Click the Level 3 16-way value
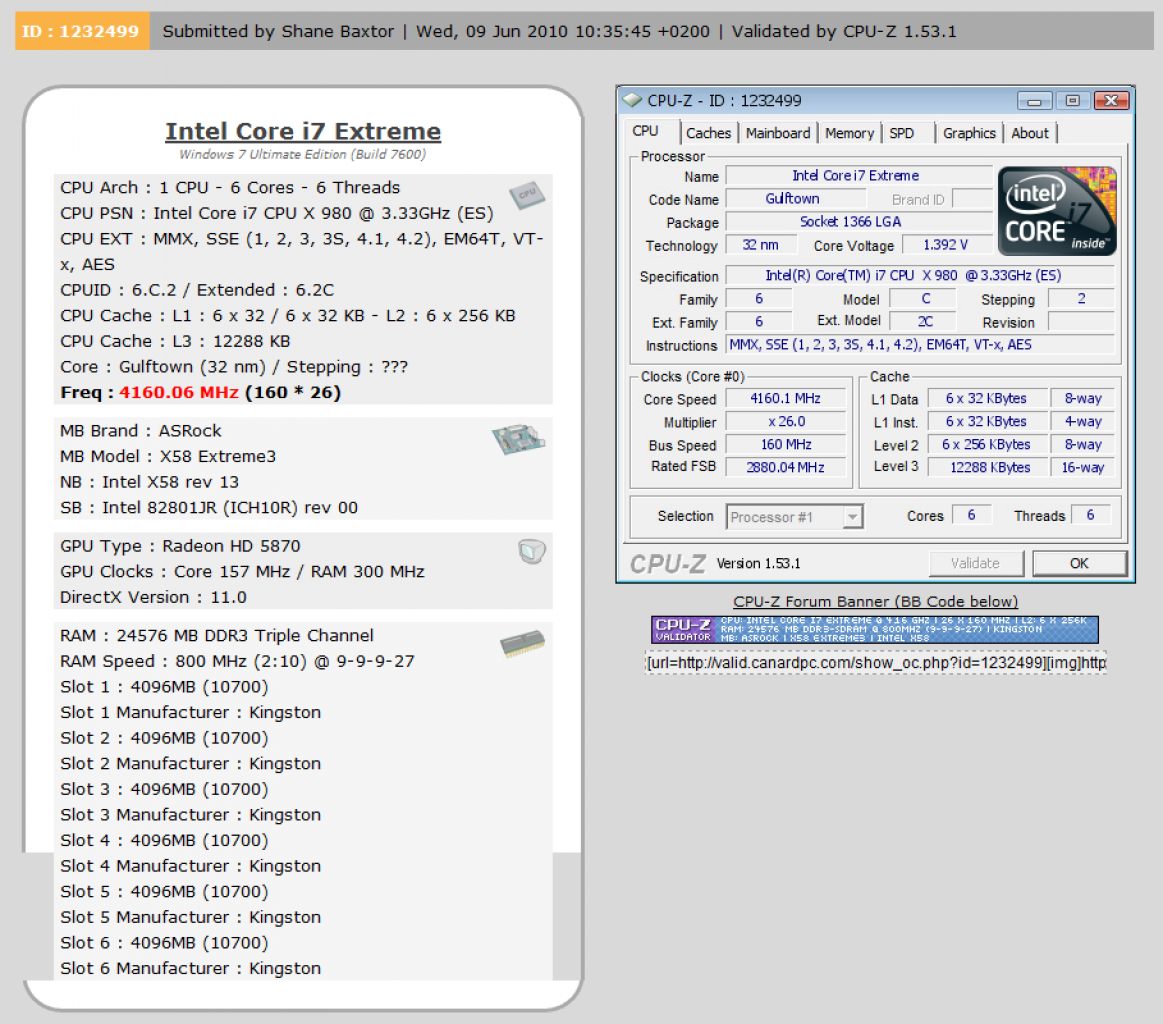The image size is (1163, 1024). tap(1083, 467)
